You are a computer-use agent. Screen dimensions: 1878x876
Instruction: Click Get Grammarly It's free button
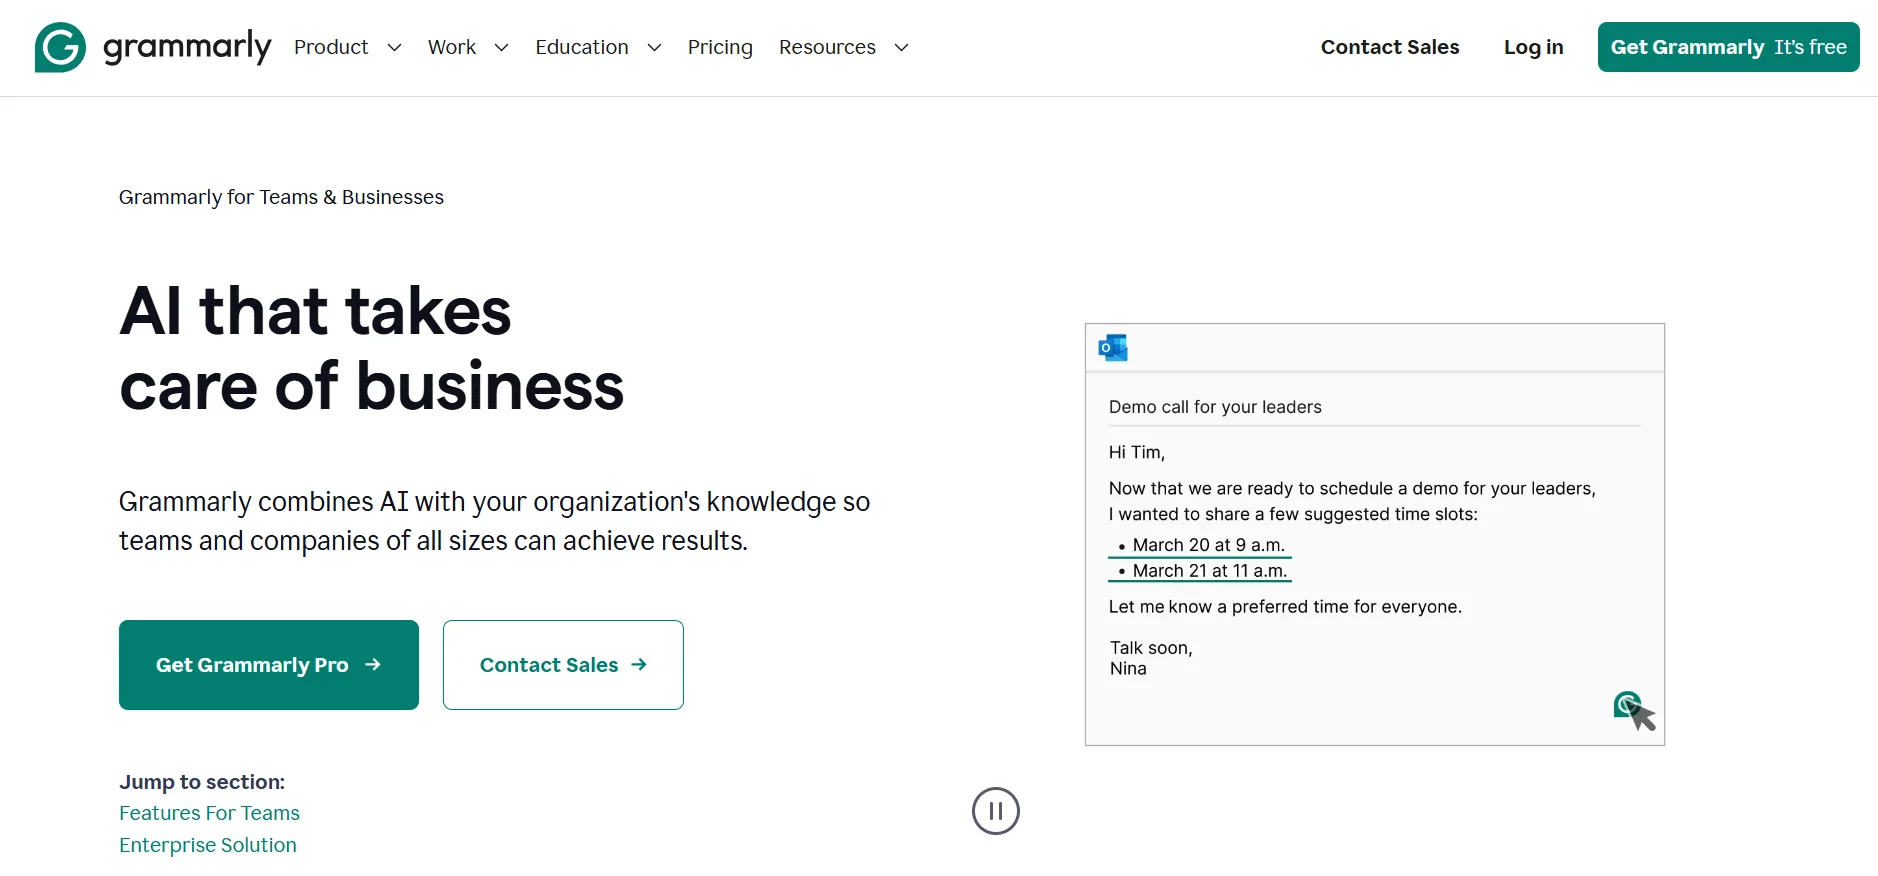coord(1728,47)
